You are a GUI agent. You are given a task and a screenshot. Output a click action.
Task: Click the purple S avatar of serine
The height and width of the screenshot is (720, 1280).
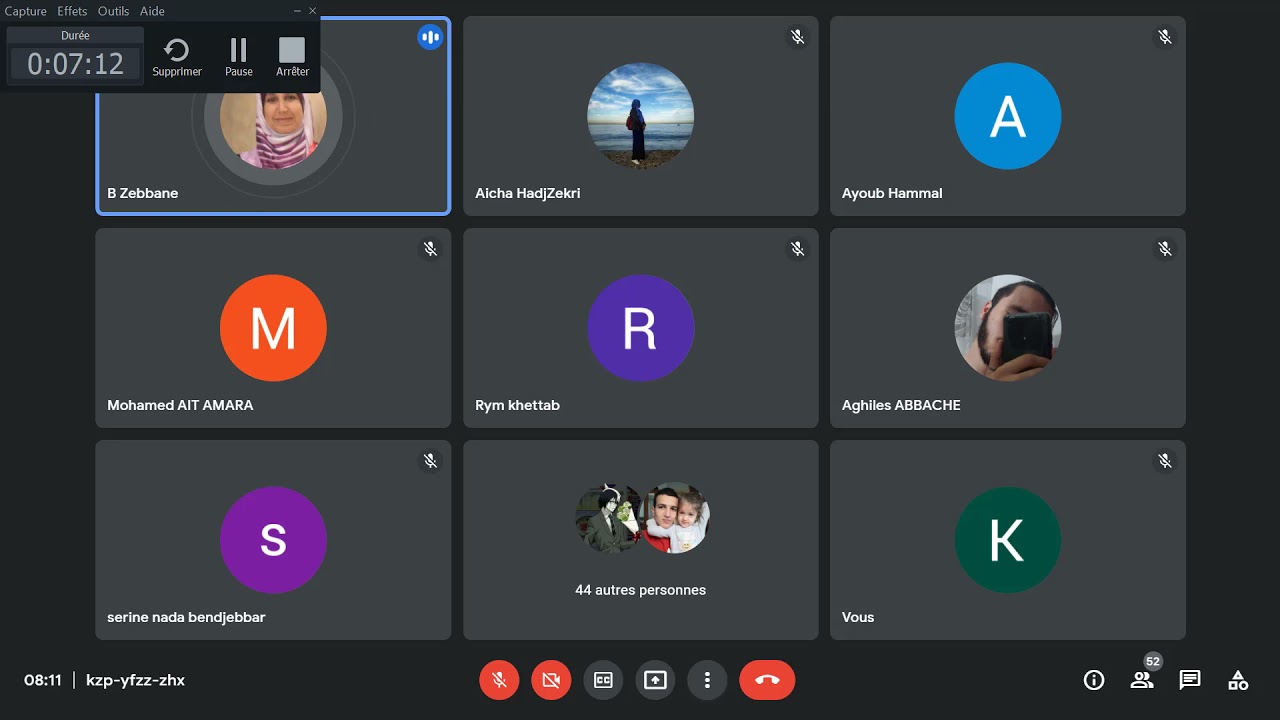coord(273,540)
